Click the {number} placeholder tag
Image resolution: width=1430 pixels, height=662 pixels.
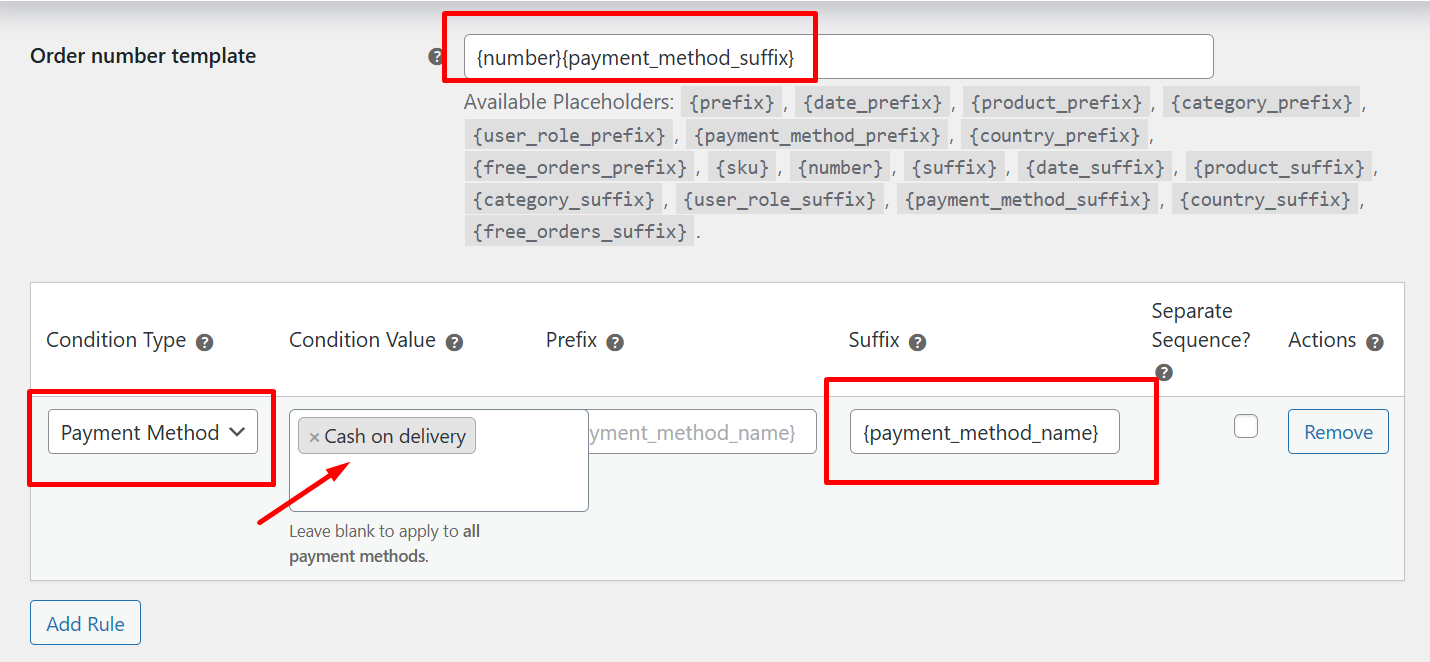click(840, 166)
